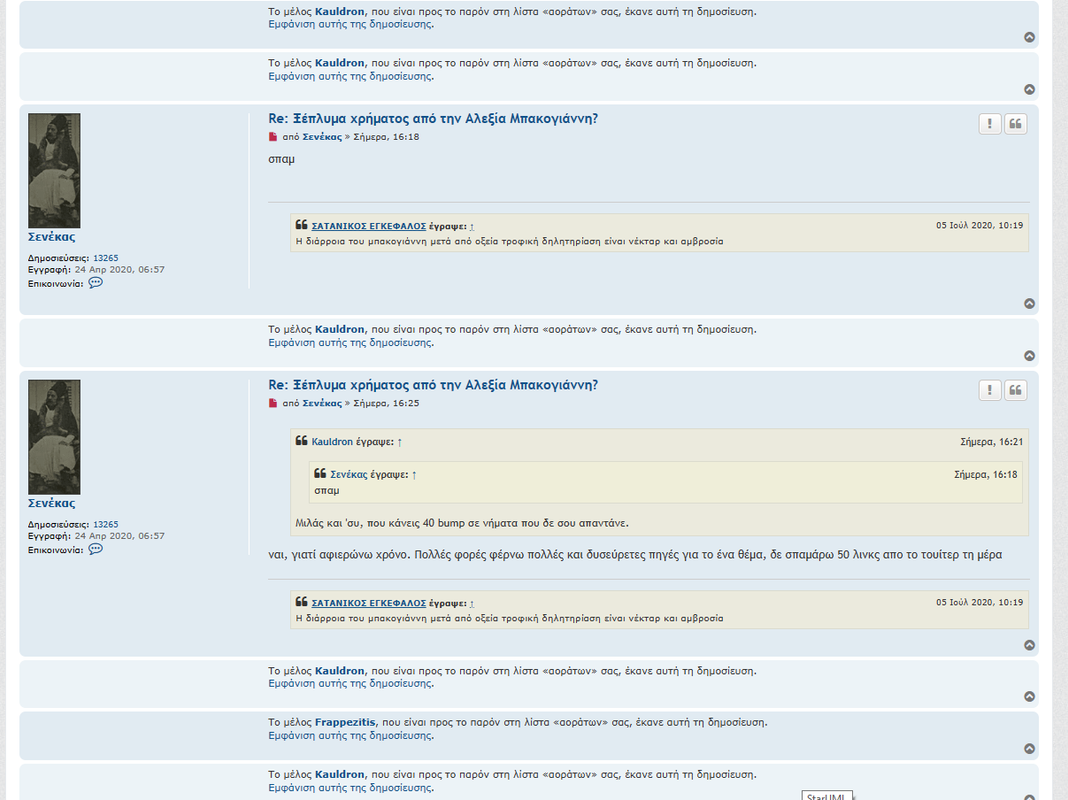1068x800 pixels.
Task: Click the Σενέκας avatar in the 16:25 post
Action: (x=54, y=437)
